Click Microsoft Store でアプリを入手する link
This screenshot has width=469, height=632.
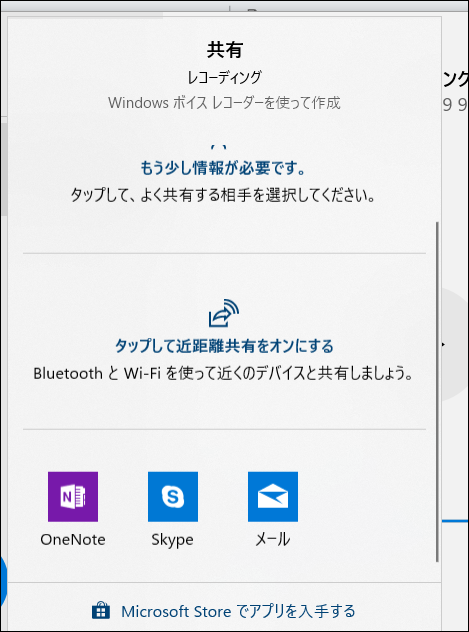tap(238, 611)
